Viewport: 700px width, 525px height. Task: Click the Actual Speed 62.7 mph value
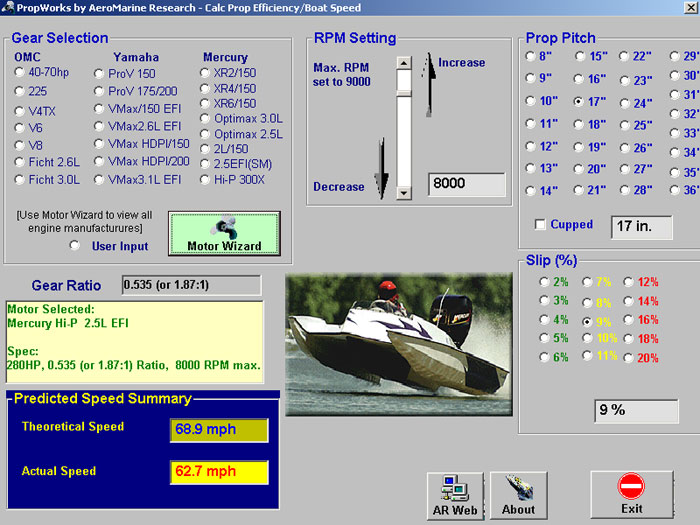219,471
